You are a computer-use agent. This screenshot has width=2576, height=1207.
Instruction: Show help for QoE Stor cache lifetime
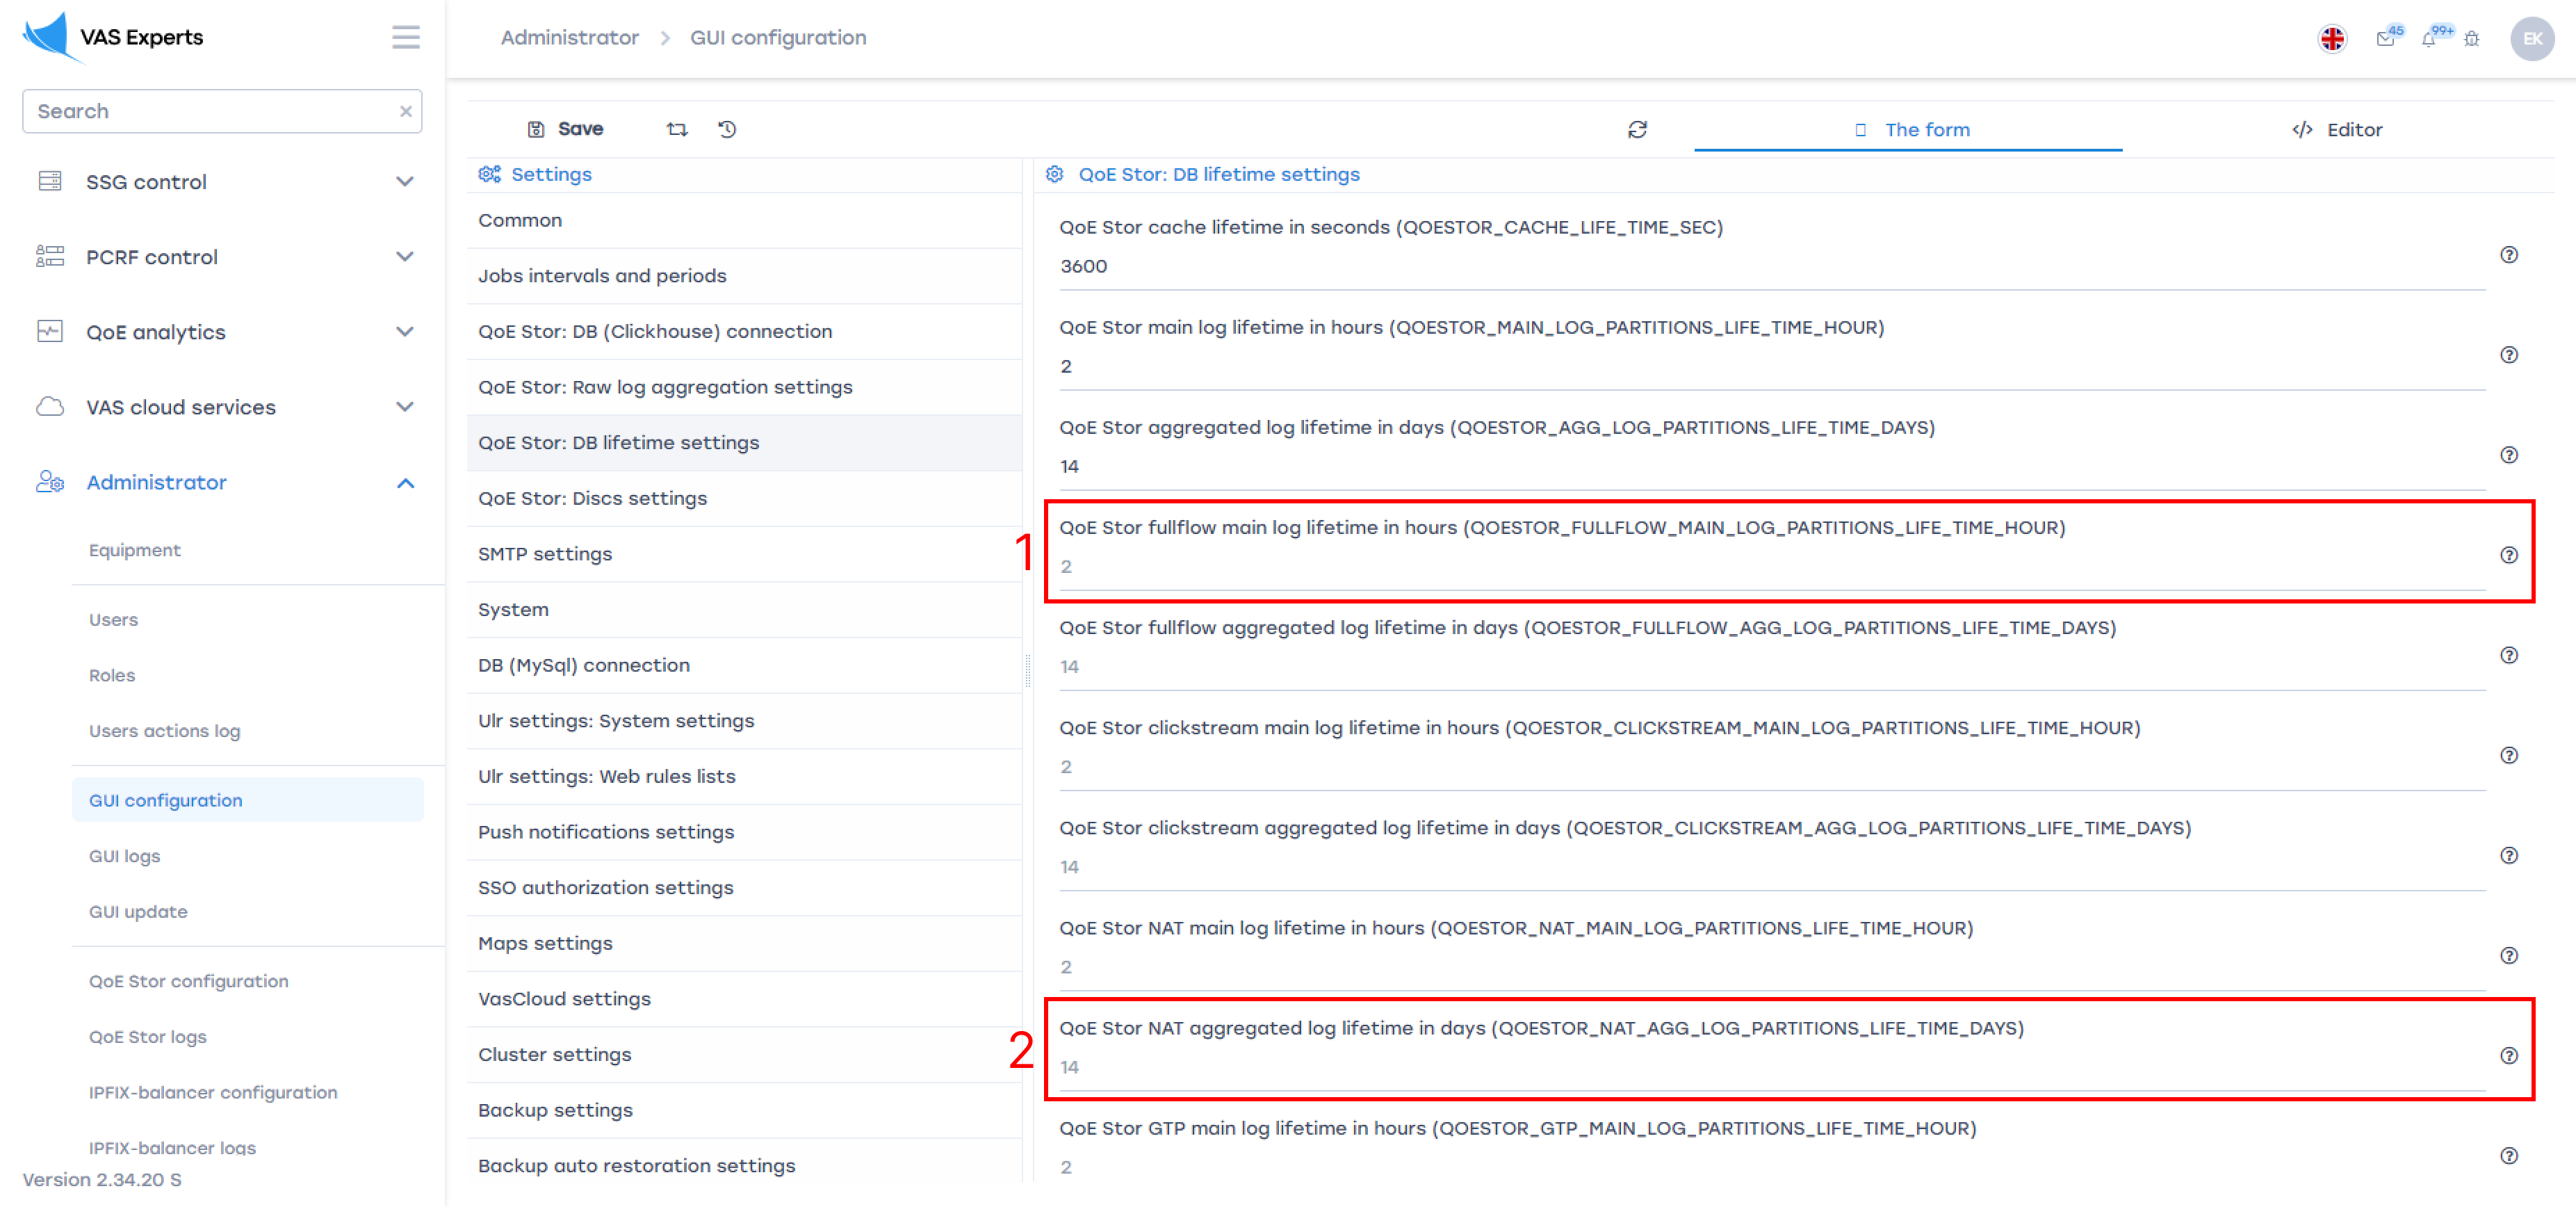2508,255
